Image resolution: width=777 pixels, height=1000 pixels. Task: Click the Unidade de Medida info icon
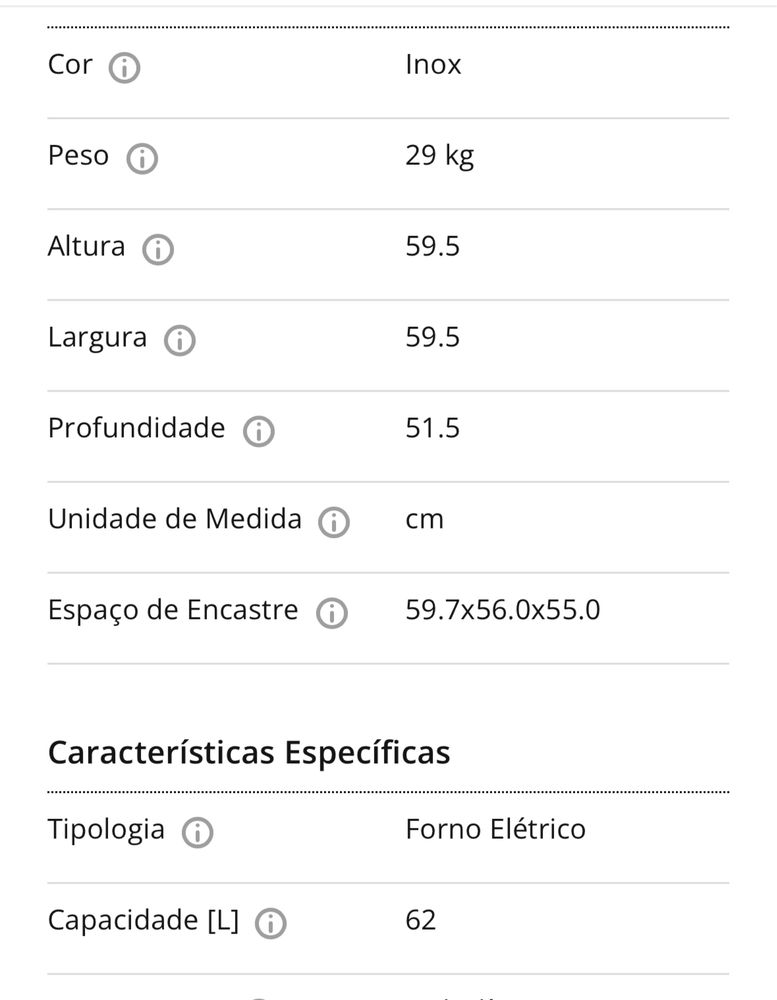pos(334,522)
